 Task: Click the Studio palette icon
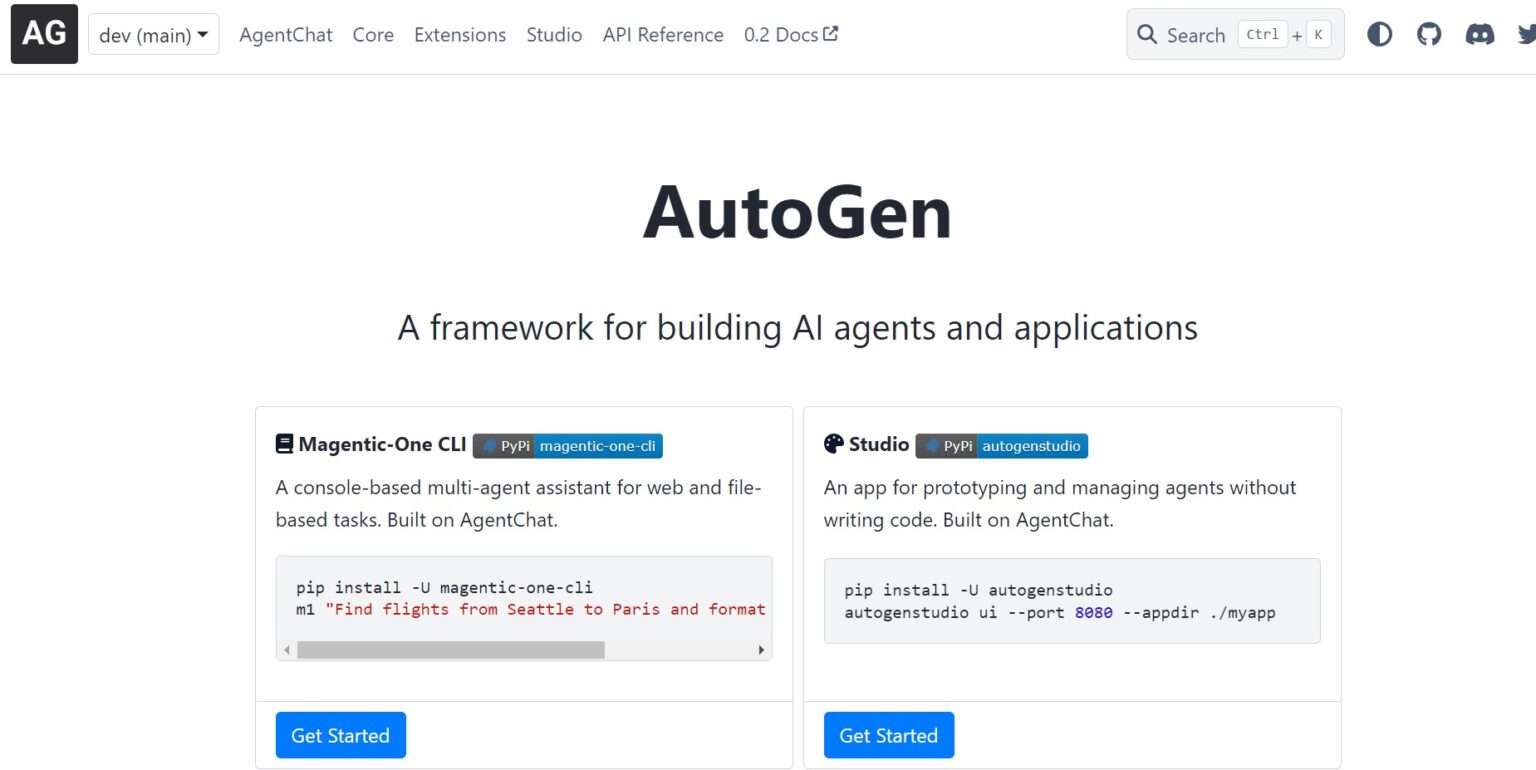833,443
